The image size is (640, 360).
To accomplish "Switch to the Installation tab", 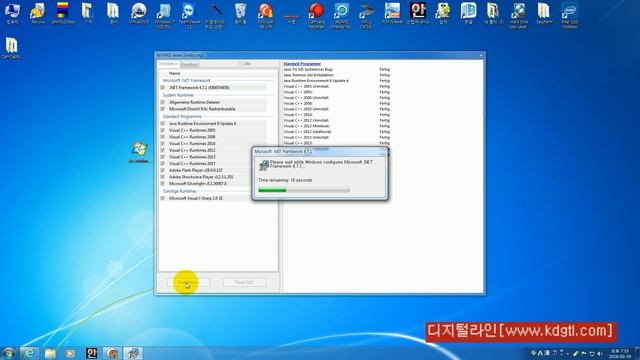I will (x=169, y=64).
